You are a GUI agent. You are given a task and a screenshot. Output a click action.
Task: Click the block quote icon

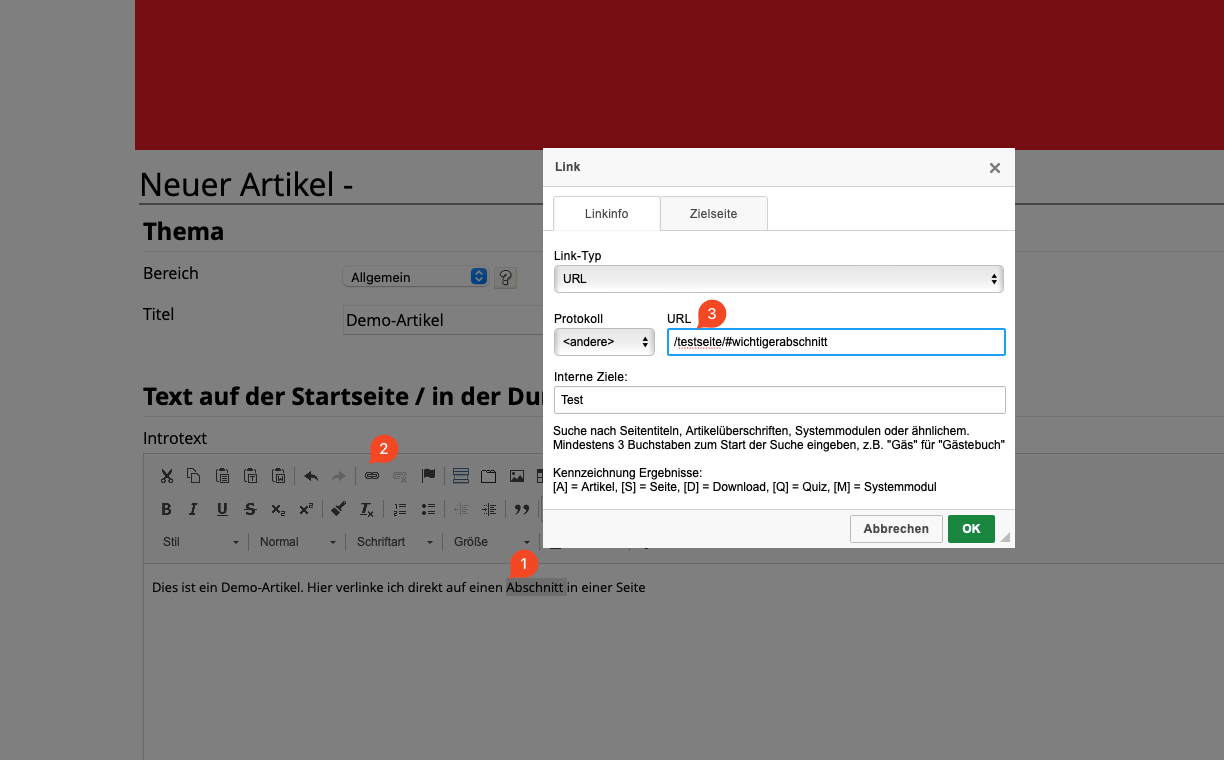[521, 509]
